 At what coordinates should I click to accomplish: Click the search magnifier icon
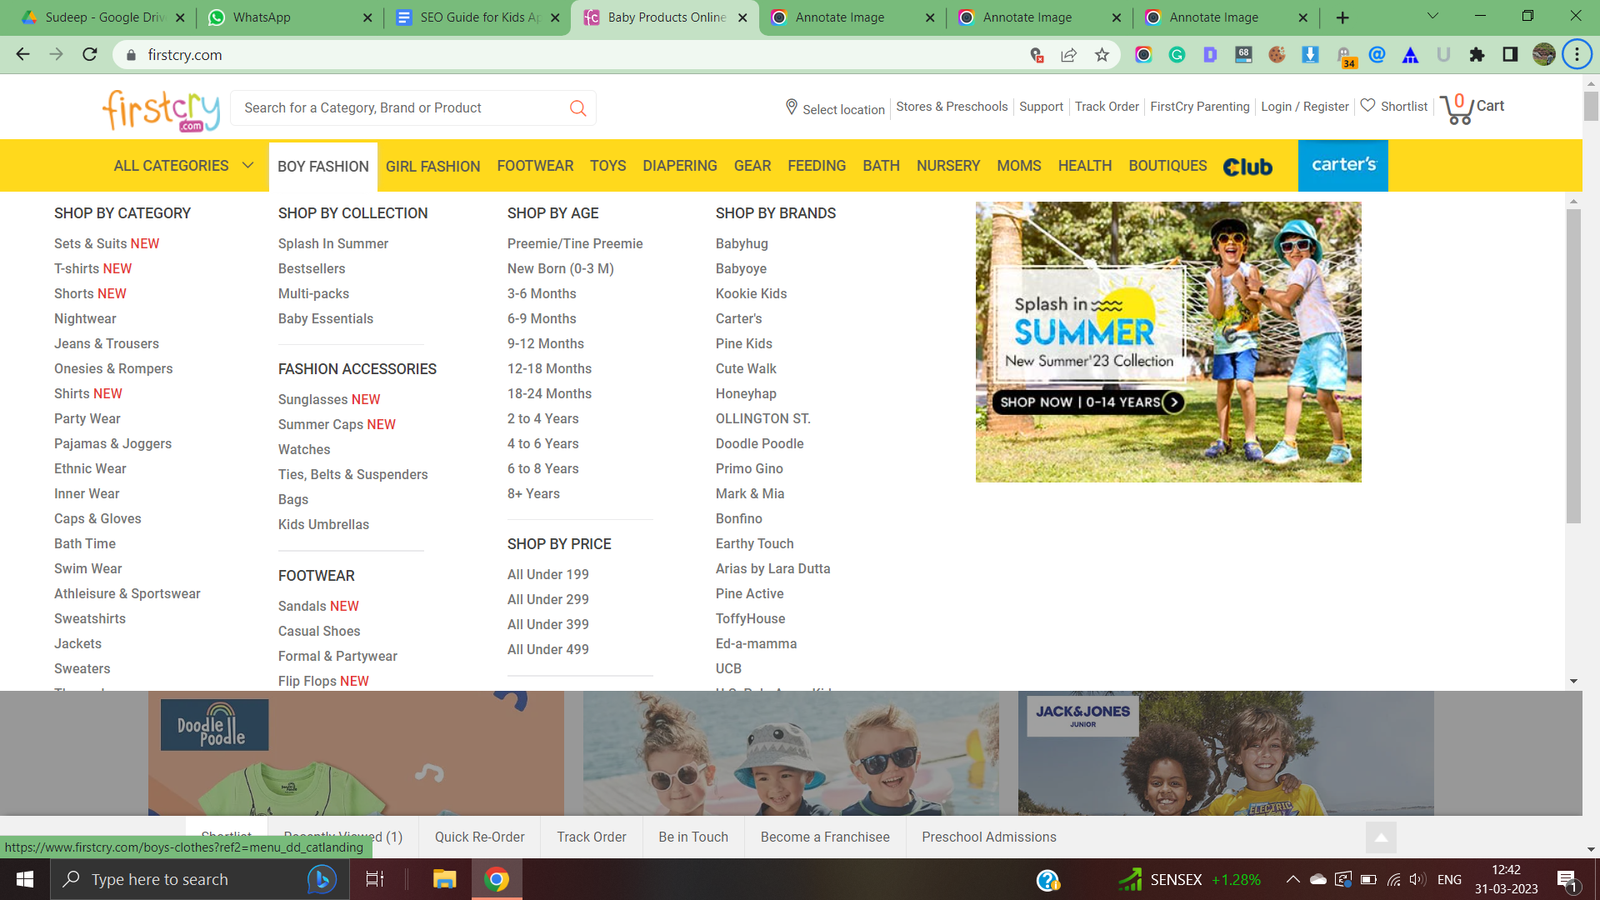578,108
